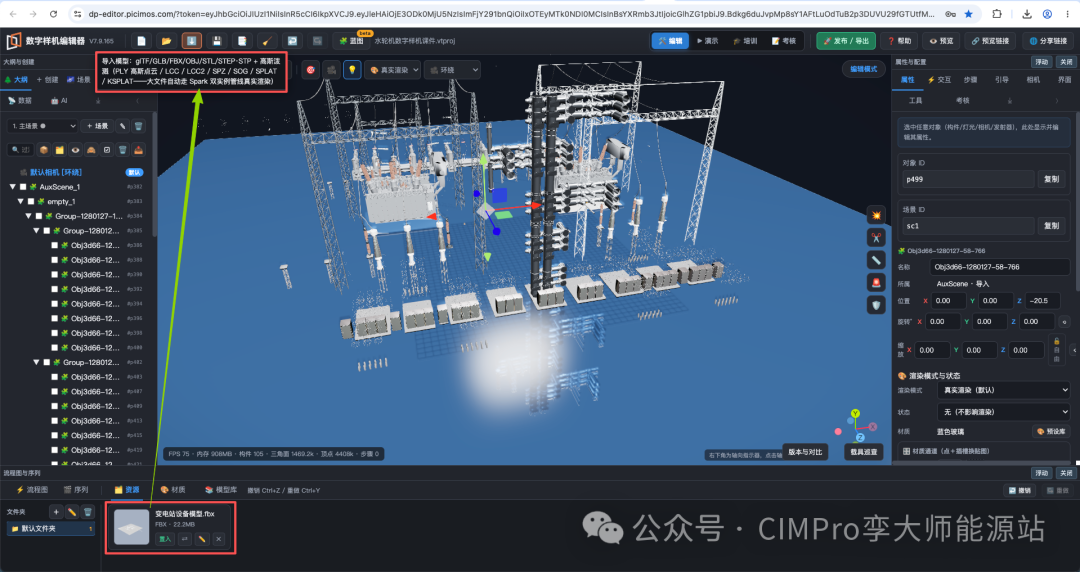Click the 预设库 material preset button
The width and height of the screenshot is (1080, 572).
1051,432
